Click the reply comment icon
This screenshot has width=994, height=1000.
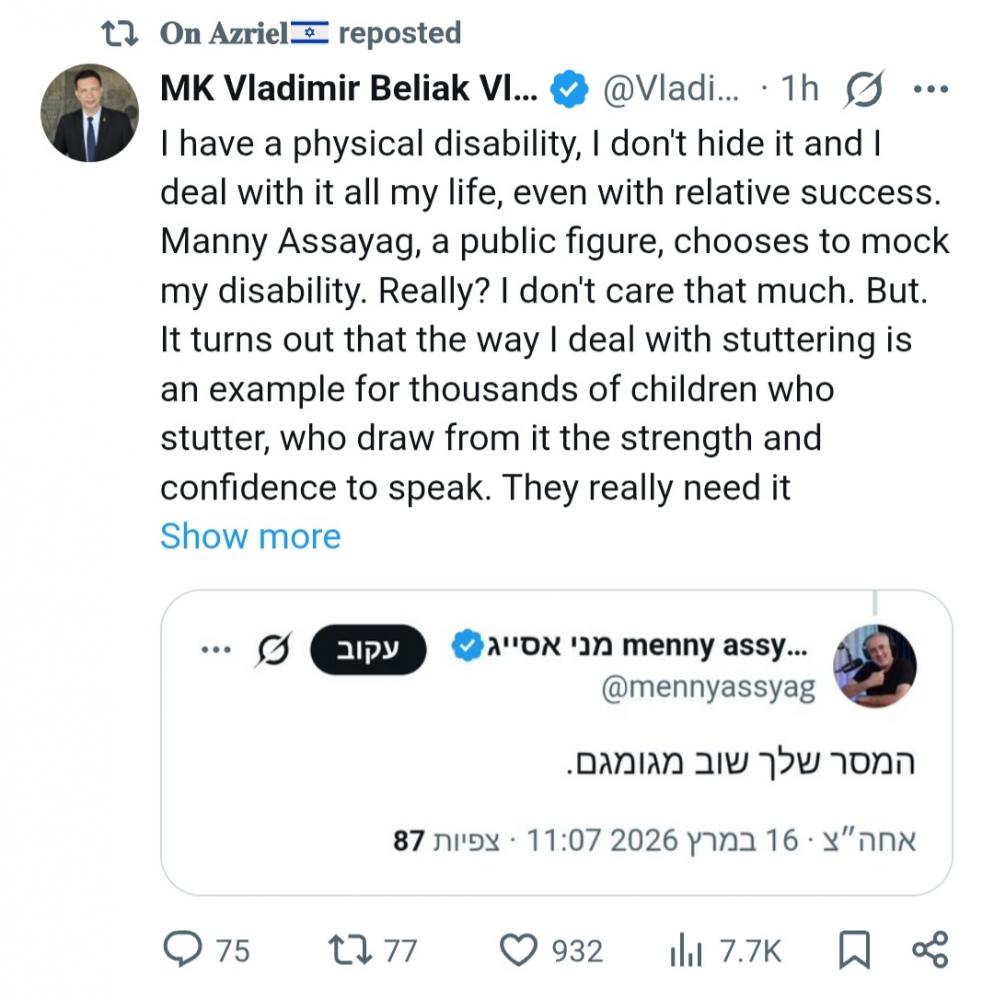[x=181, y=949]
